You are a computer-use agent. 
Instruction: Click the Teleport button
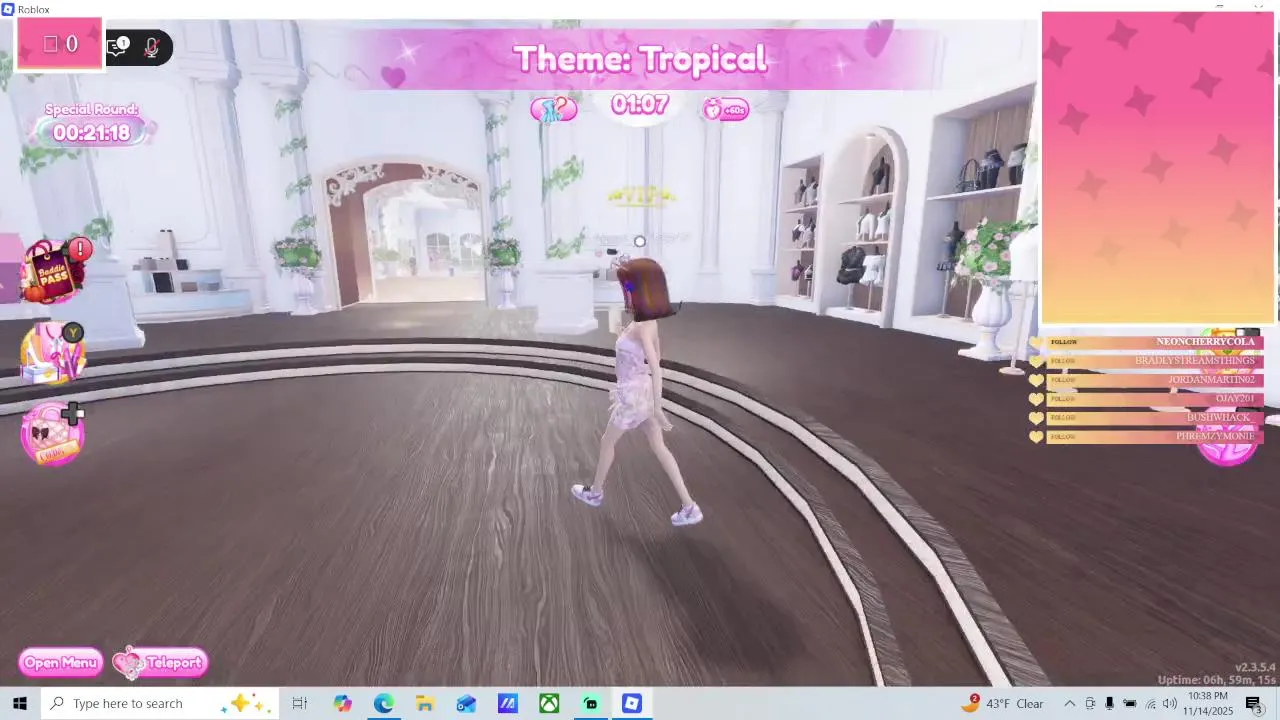point(161,662)
